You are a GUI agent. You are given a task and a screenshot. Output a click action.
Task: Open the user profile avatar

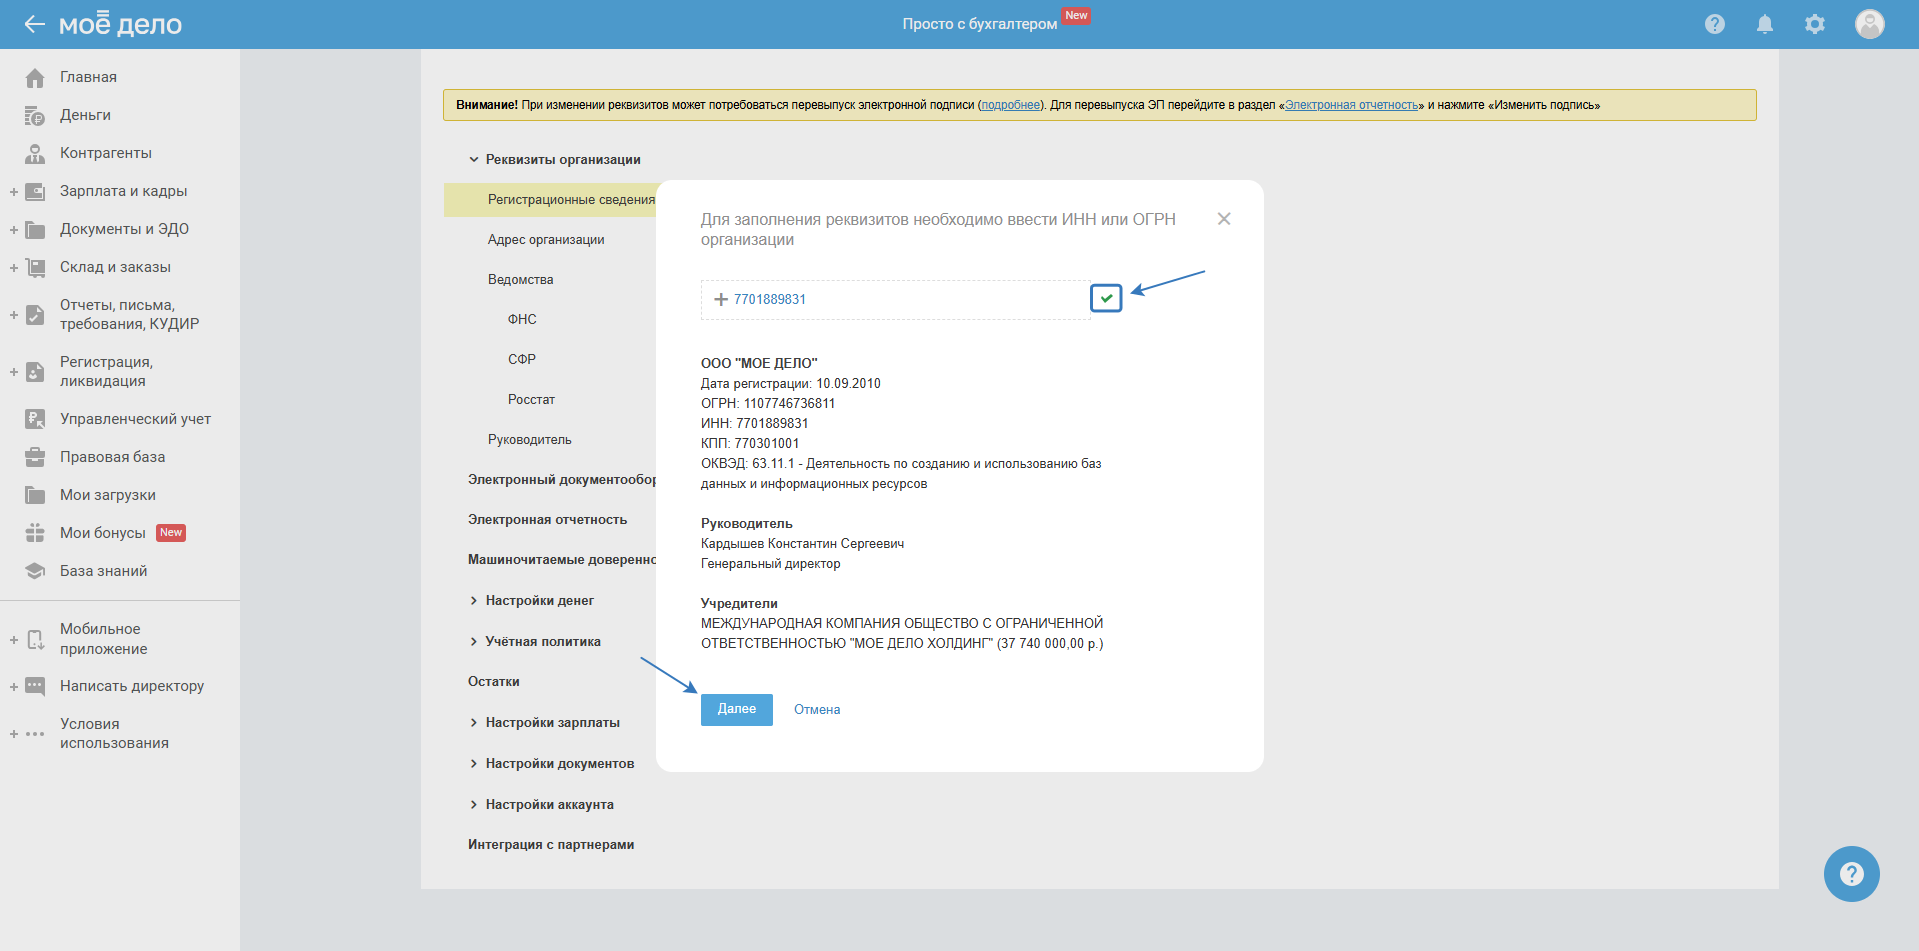point(1870,24)
